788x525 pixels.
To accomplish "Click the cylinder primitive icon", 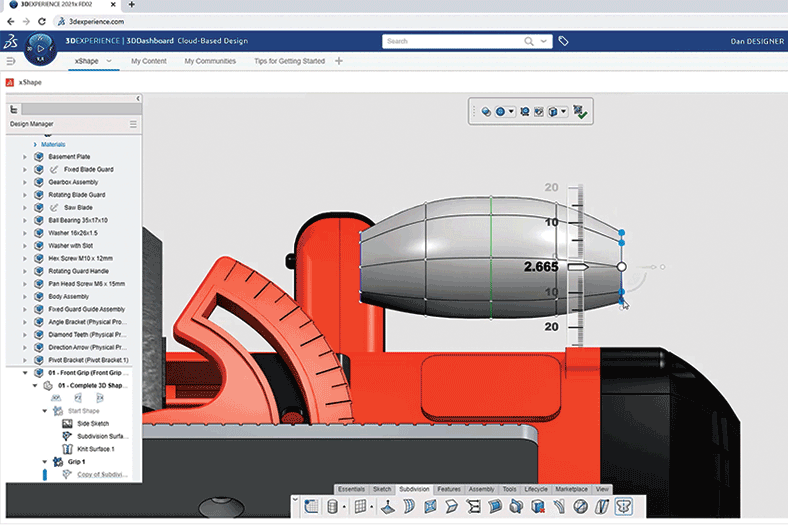I will tap(332, 506).
